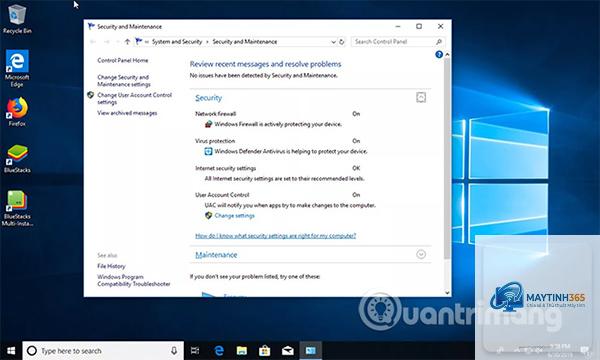600x360 pixels.
Task: Click 'Review recent messages and resolve problems' heading
Action: 265,64
